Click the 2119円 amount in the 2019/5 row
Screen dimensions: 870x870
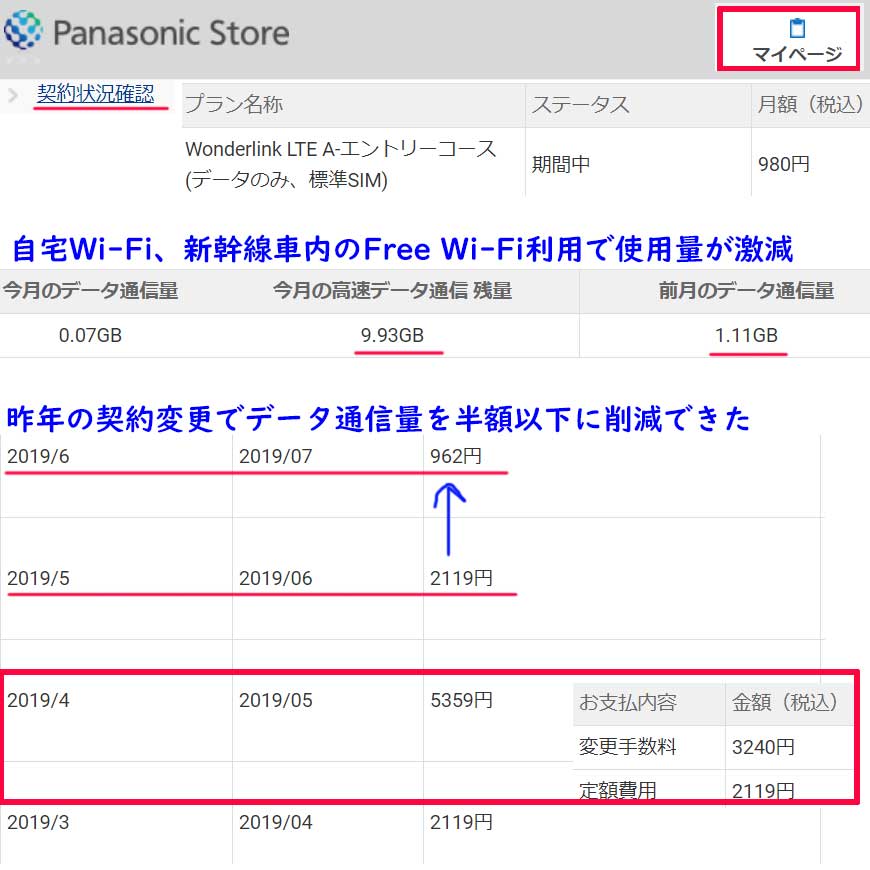click(x=462, y=578)
